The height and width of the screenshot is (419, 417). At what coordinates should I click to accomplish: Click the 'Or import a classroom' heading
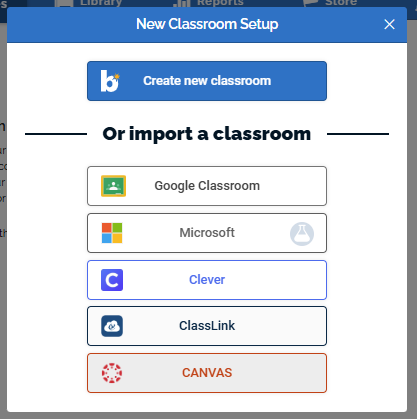click(x=207, y=134)
